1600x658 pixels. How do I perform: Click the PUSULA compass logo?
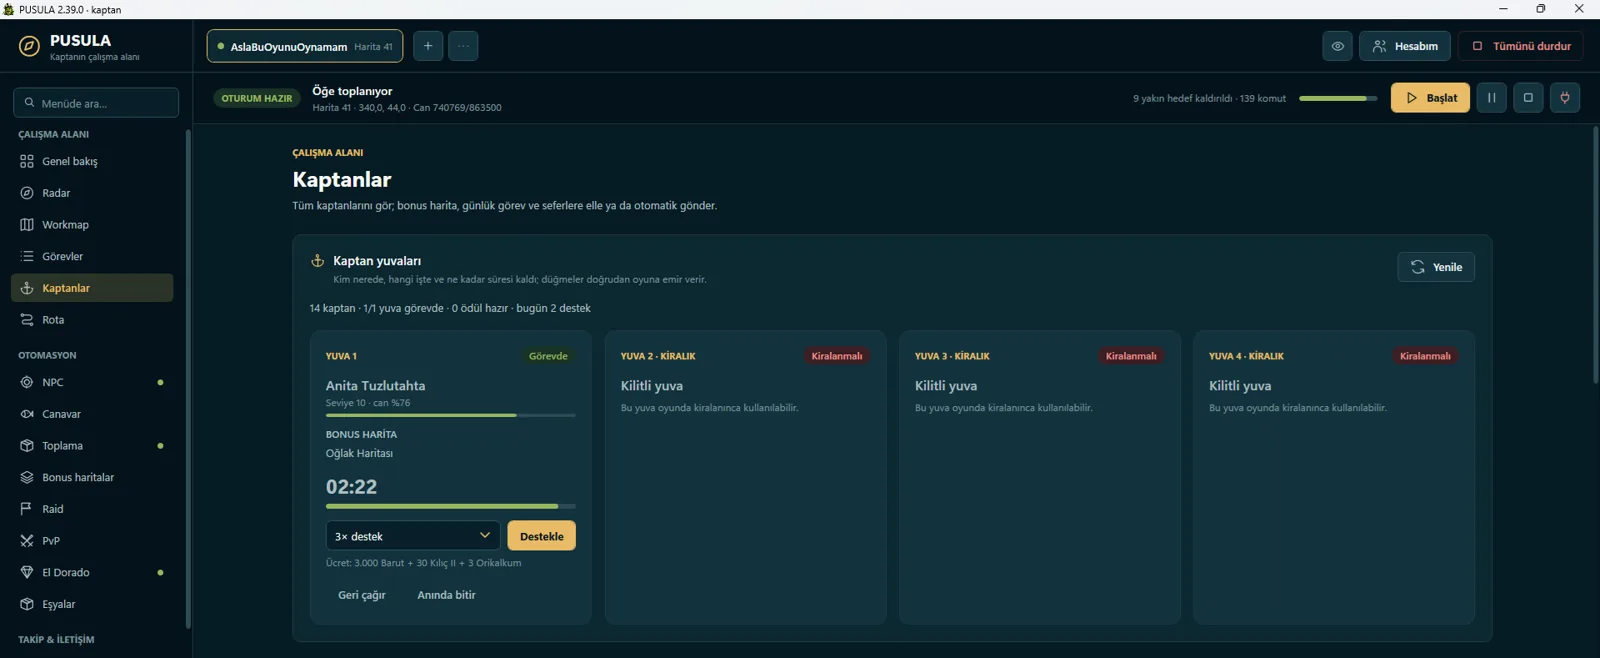30,46
